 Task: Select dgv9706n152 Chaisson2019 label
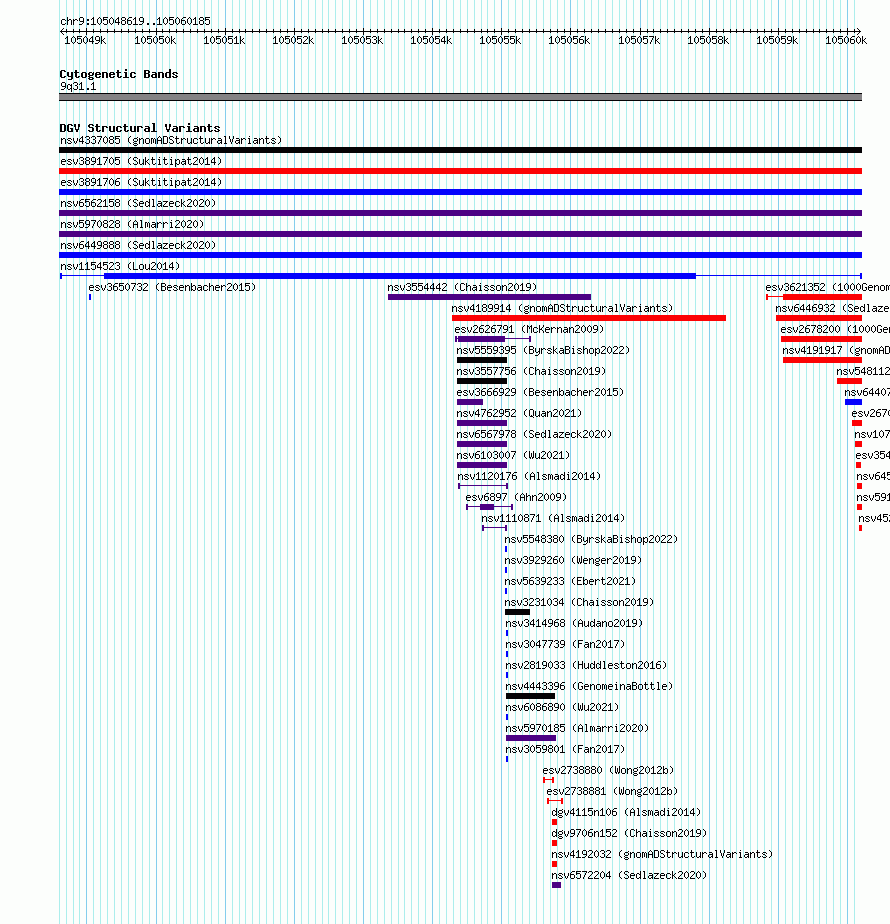(x=629, y=833)
